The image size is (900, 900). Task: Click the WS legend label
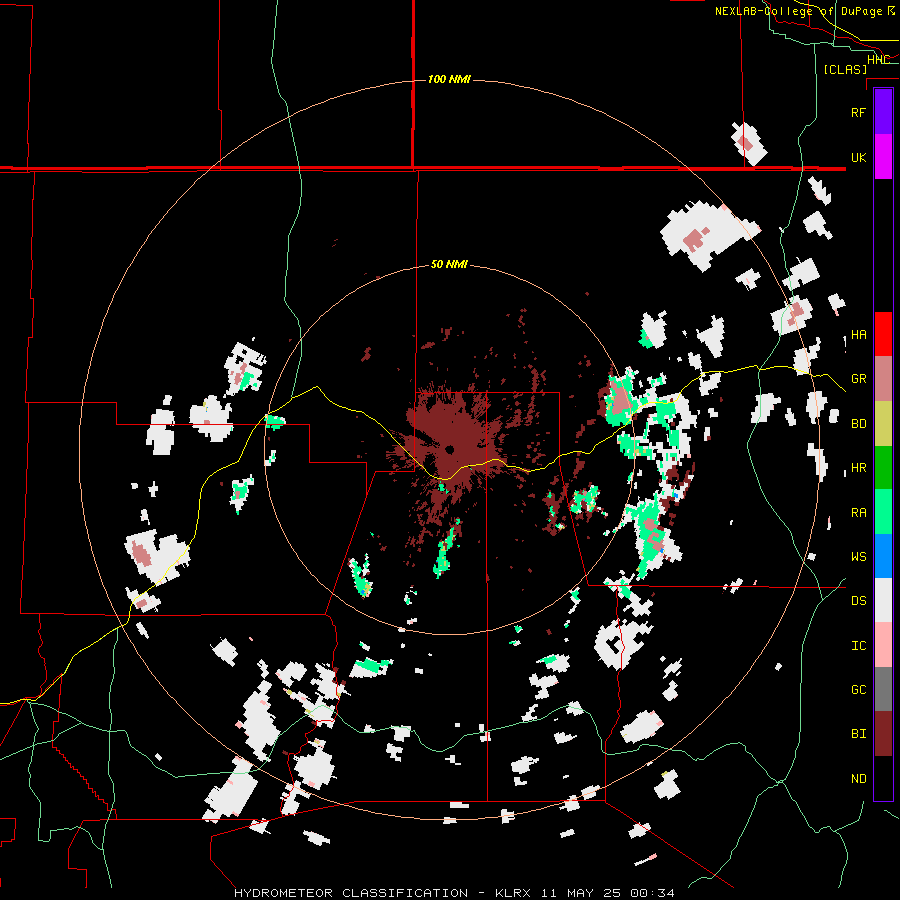[x=858, y=557]
